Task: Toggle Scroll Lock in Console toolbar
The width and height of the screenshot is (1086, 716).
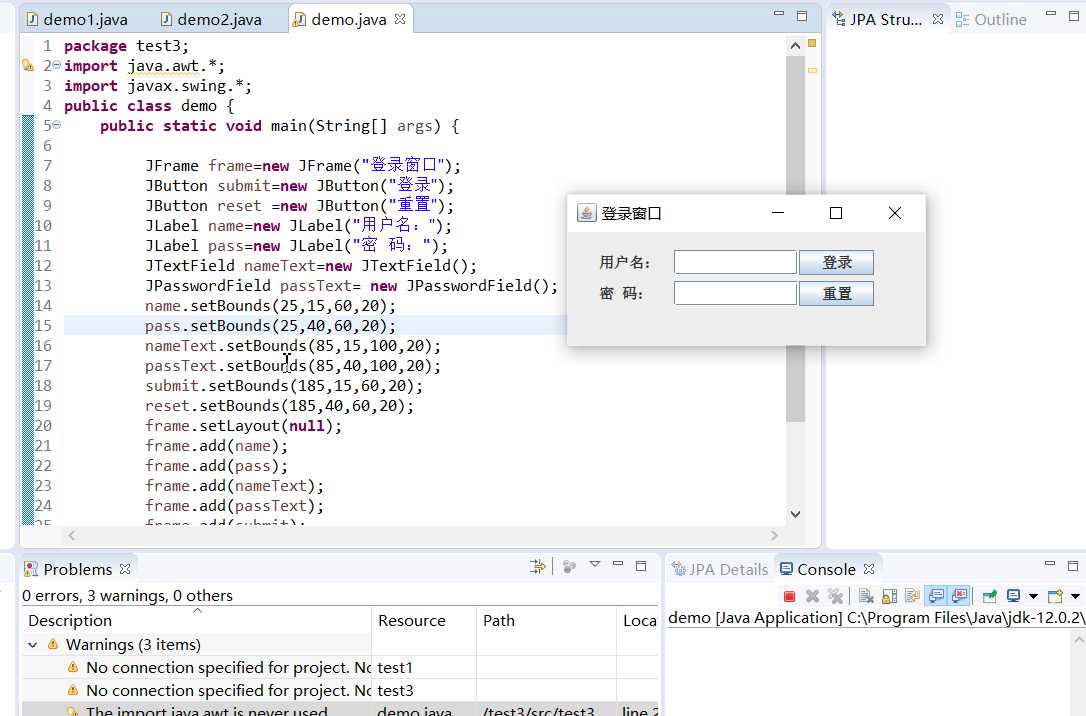Action: [x=889, y=596]
